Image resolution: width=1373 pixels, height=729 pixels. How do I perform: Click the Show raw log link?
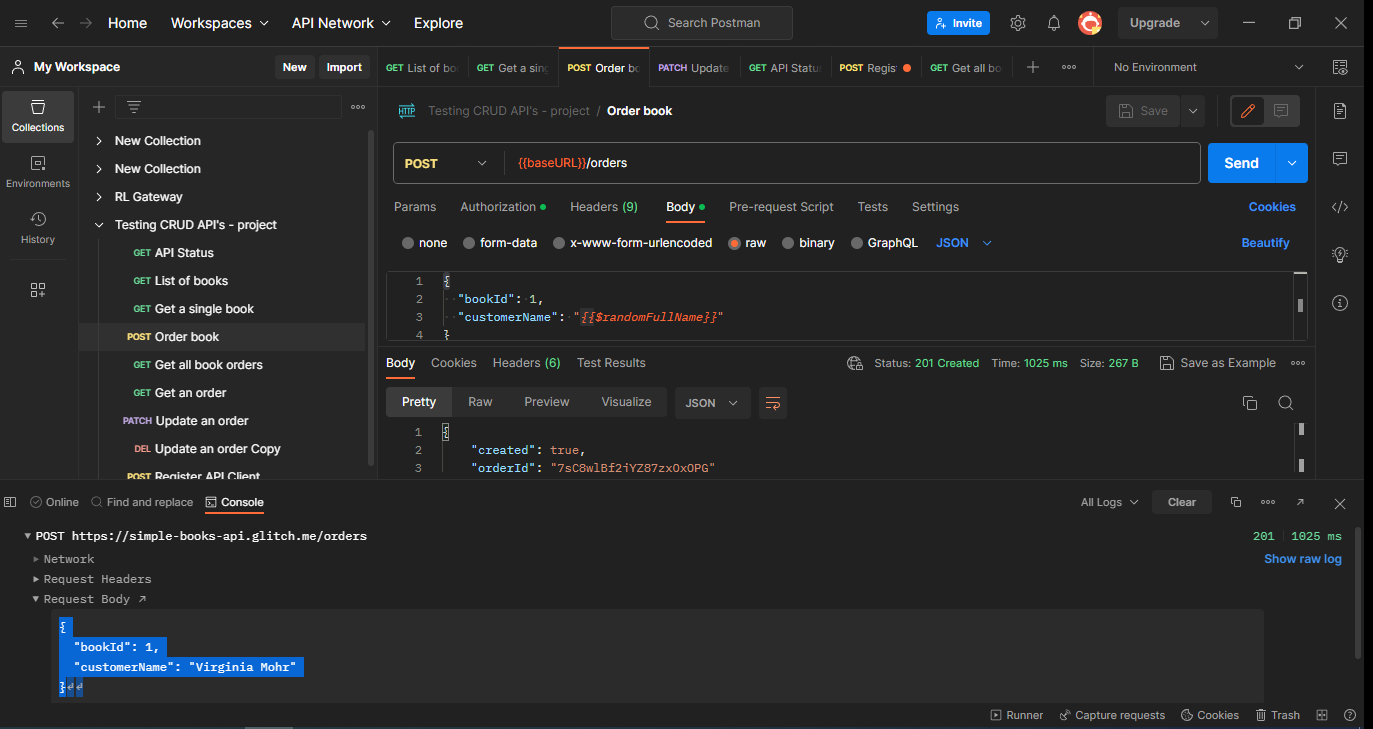click(x=1302, y=558)
